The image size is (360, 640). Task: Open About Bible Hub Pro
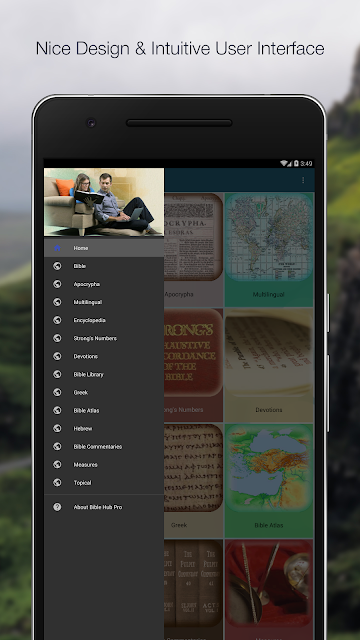click(104, 507)
